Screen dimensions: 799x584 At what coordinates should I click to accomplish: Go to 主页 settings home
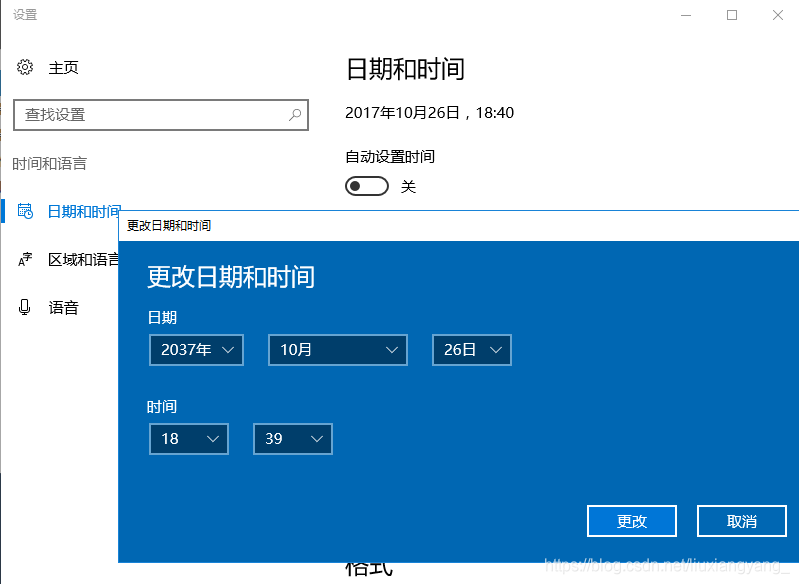tap(63, 67)
